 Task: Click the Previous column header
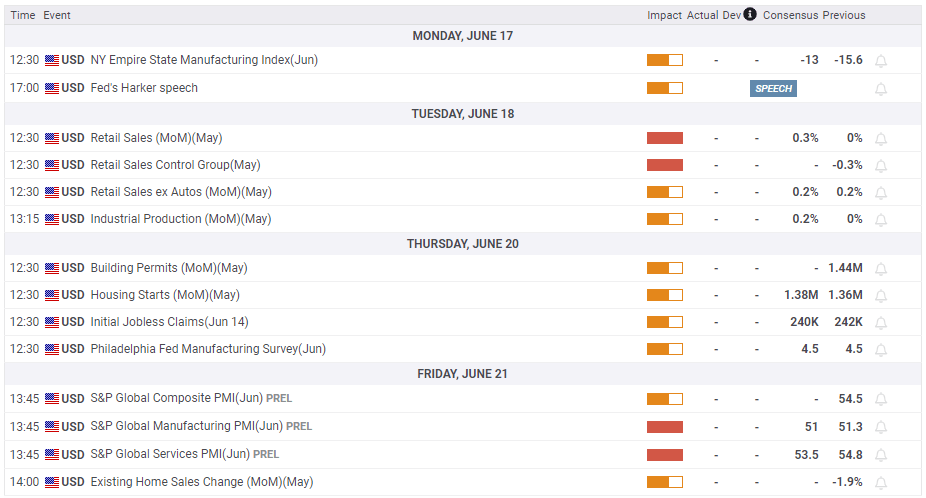pos(844,15)
